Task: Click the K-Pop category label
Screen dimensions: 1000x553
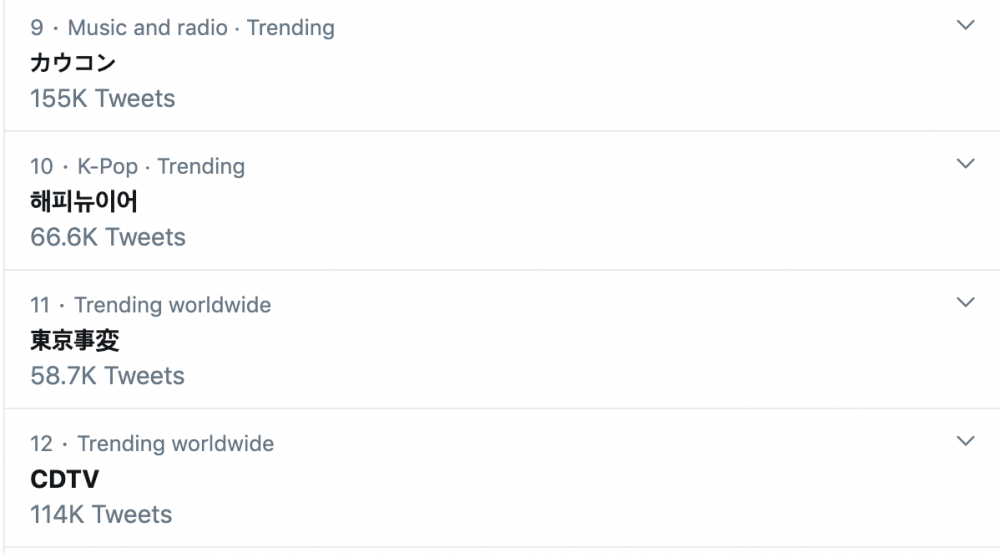Action: point(107,166)
